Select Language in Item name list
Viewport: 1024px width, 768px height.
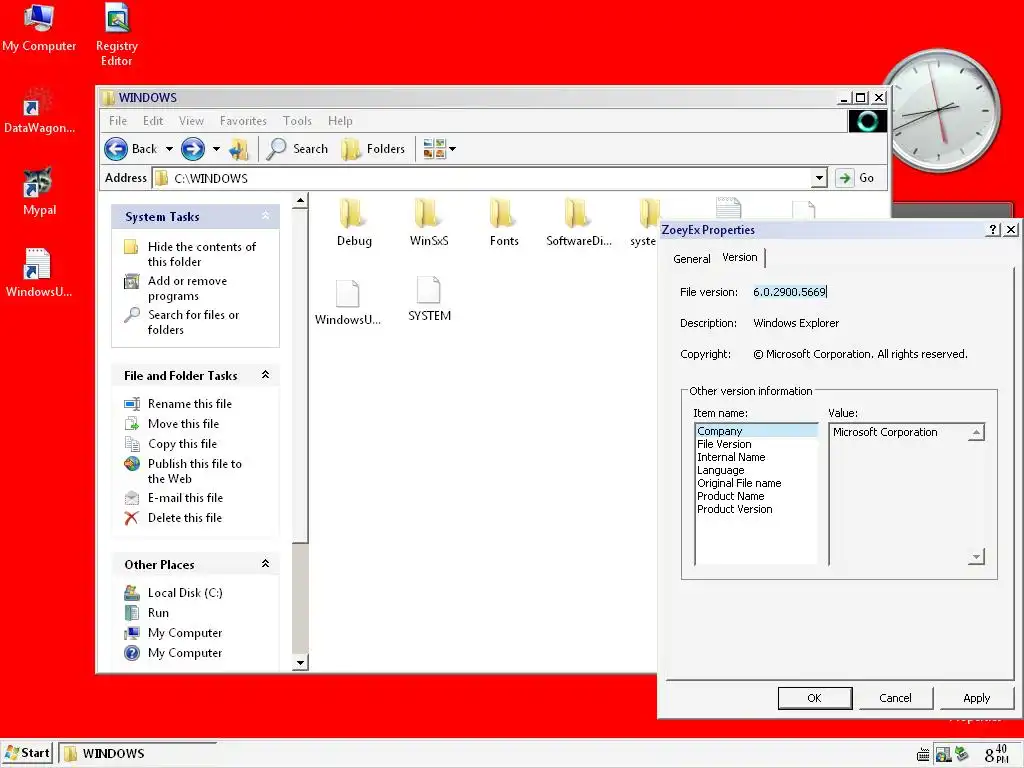pyautogui.click(x=756, y=470)
